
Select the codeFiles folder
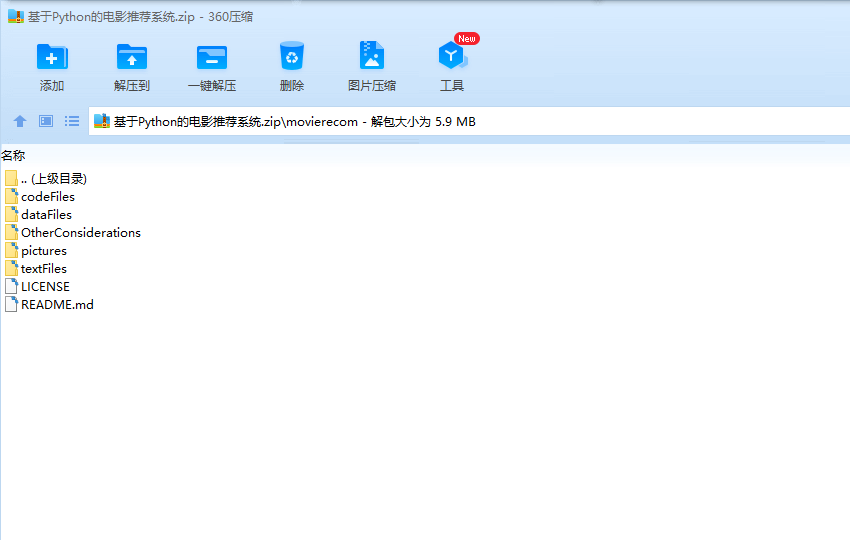tap(40, 196)
